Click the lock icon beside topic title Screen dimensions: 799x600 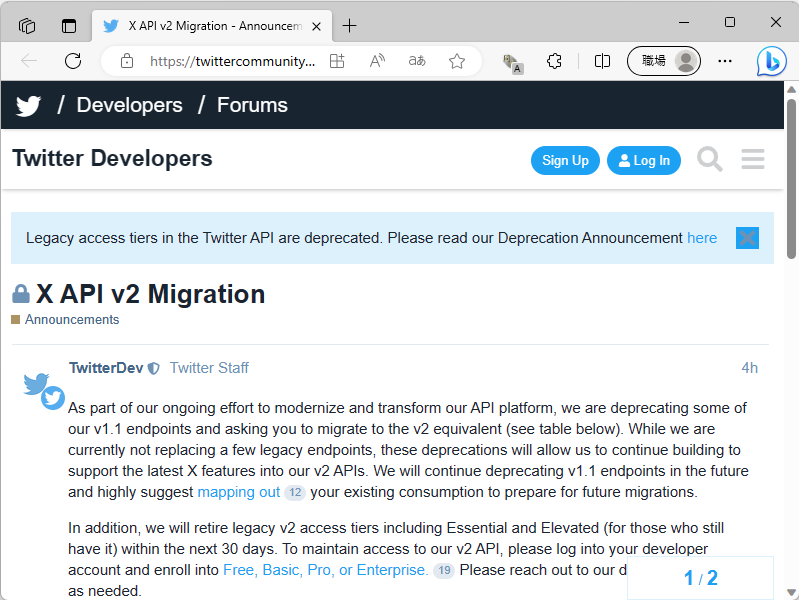(21, 294)
